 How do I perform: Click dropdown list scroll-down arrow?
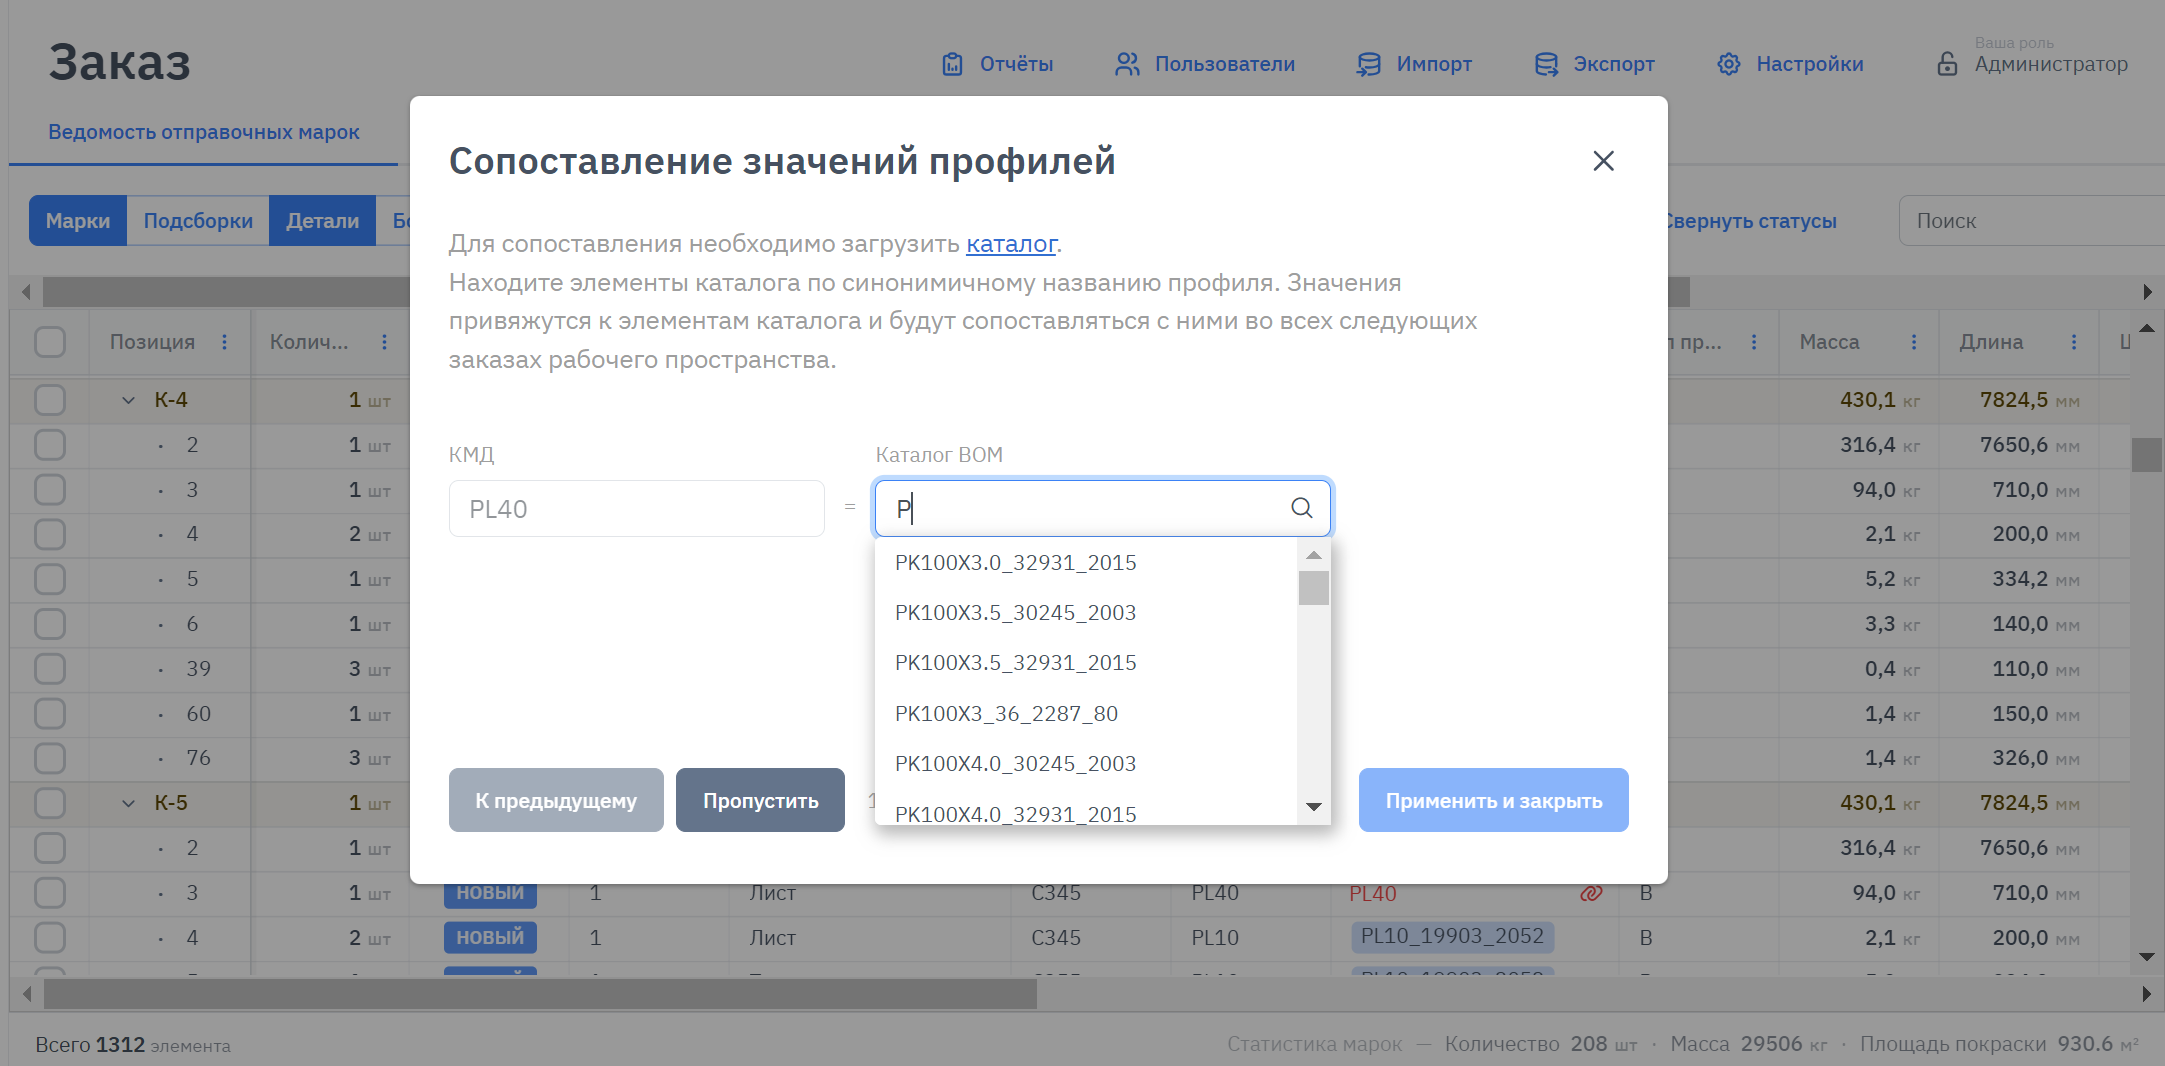(x=1314, y=807)
